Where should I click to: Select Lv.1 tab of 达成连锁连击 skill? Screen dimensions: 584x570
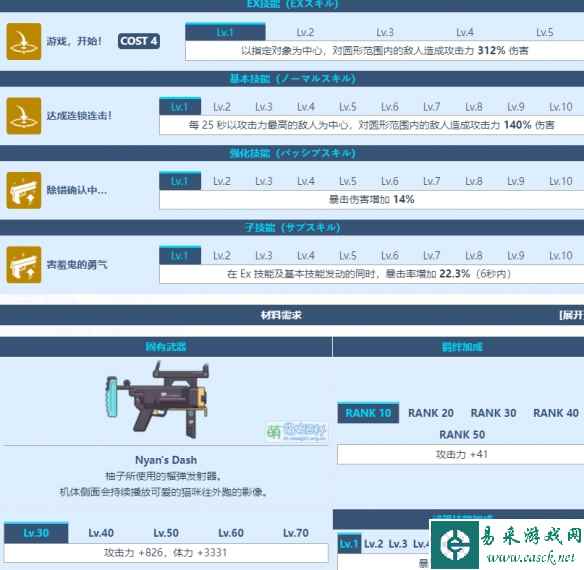pos(180,107)
